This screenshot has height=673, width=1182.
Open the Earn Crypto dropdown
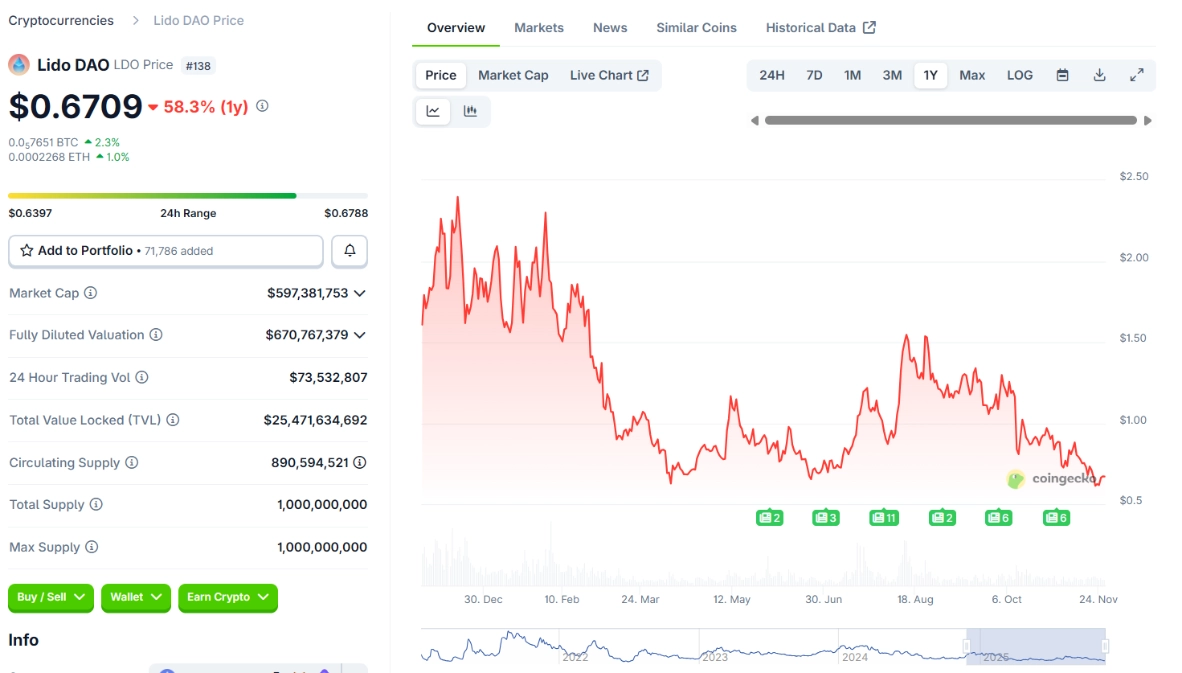(x=228, y=597)
